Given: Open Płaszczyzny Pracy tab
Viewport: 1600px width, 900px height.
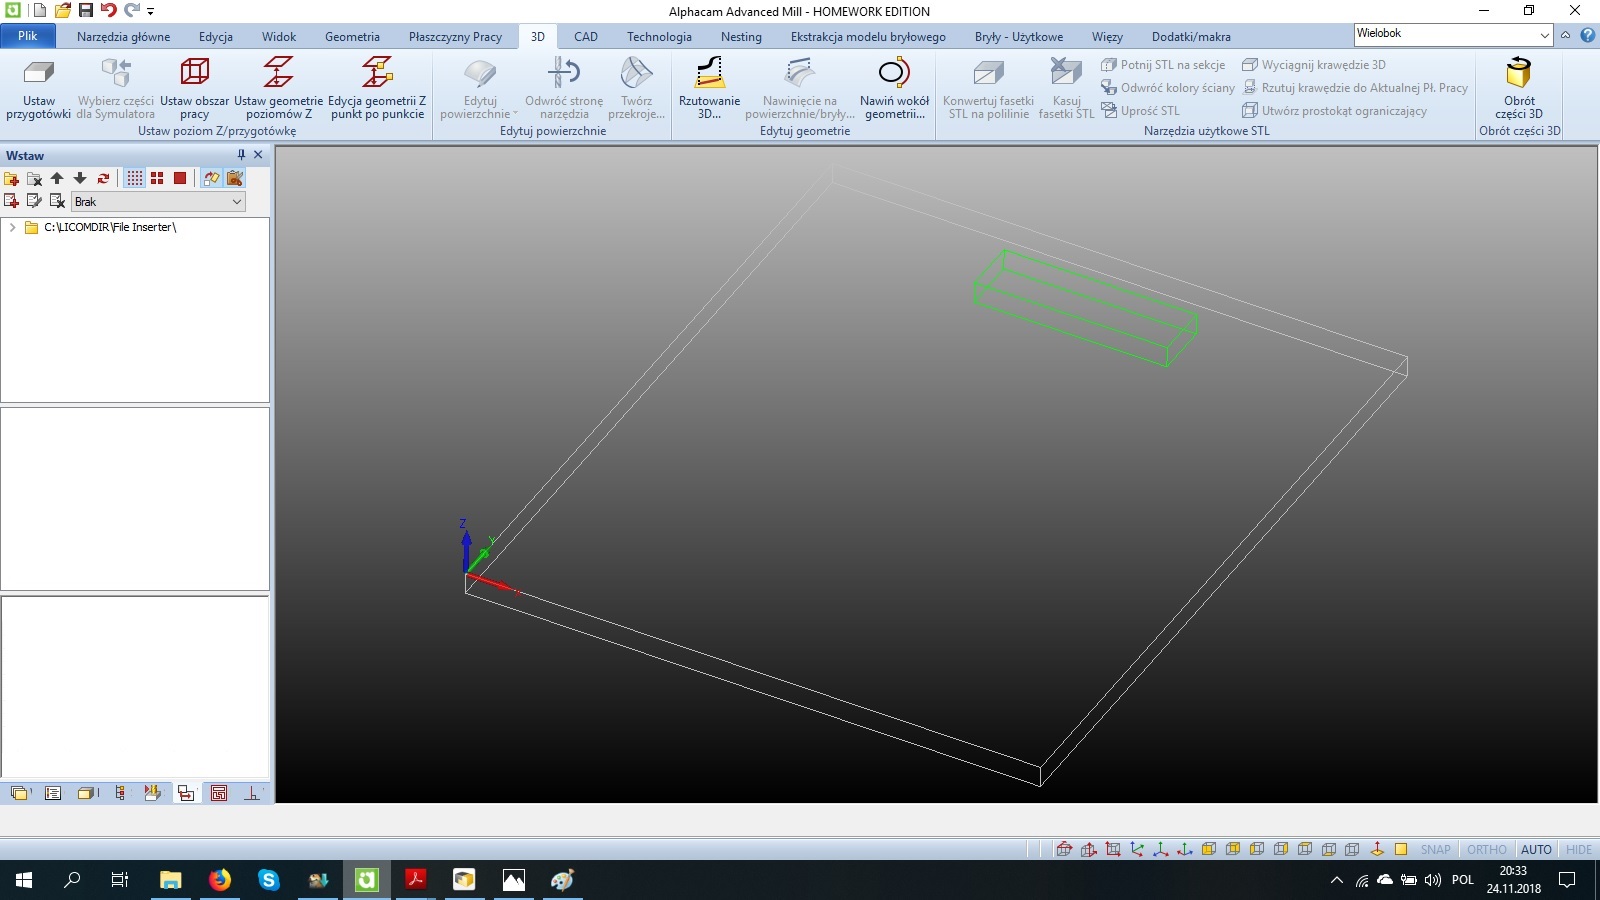Looking at the screenshot, I should 455,37.
